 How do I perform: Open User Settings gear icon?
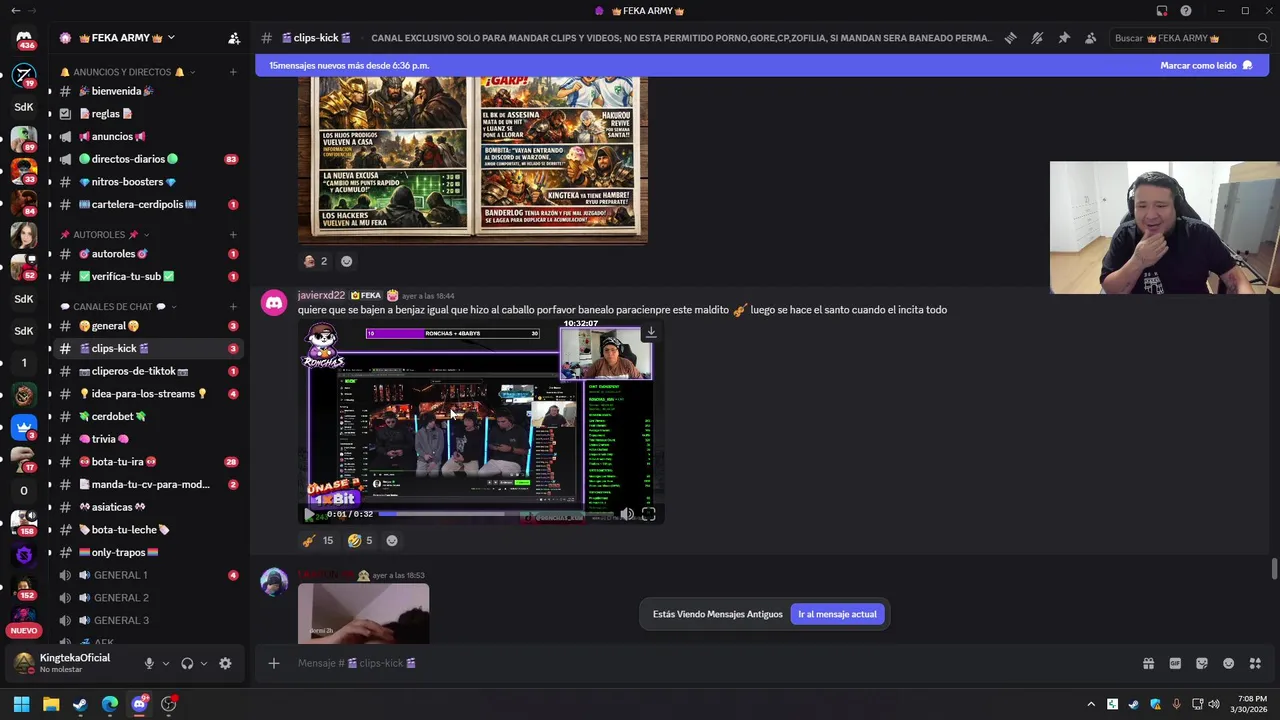click(x=225, y=663)
